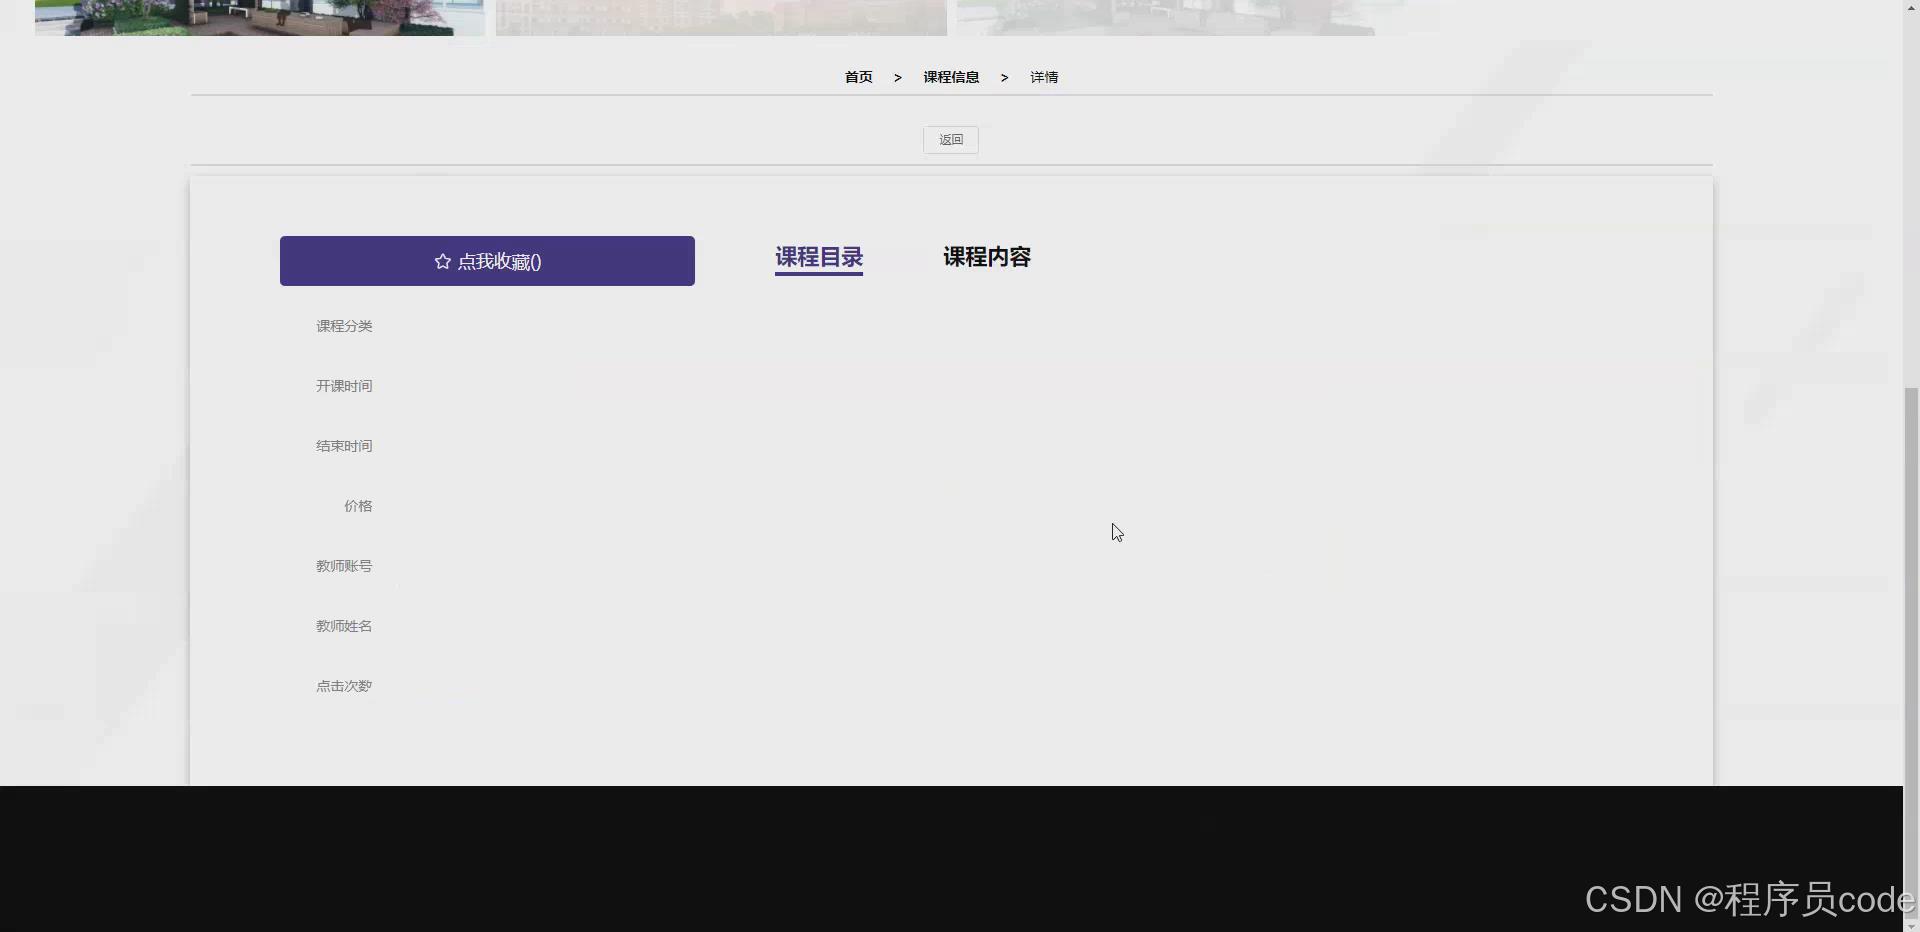Click the 返回 back button

point(949,139)
